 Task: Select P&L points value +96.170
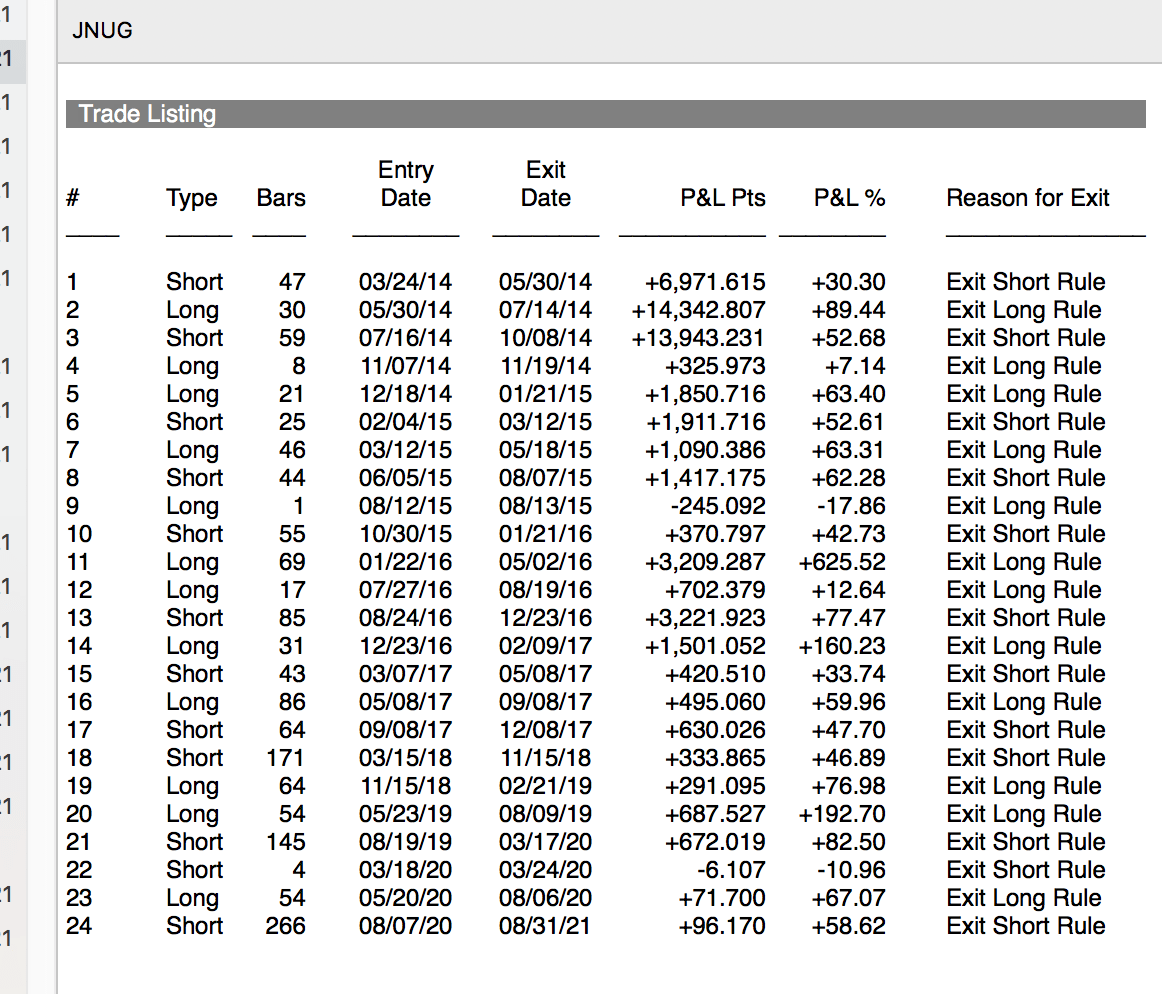[721, 927]
